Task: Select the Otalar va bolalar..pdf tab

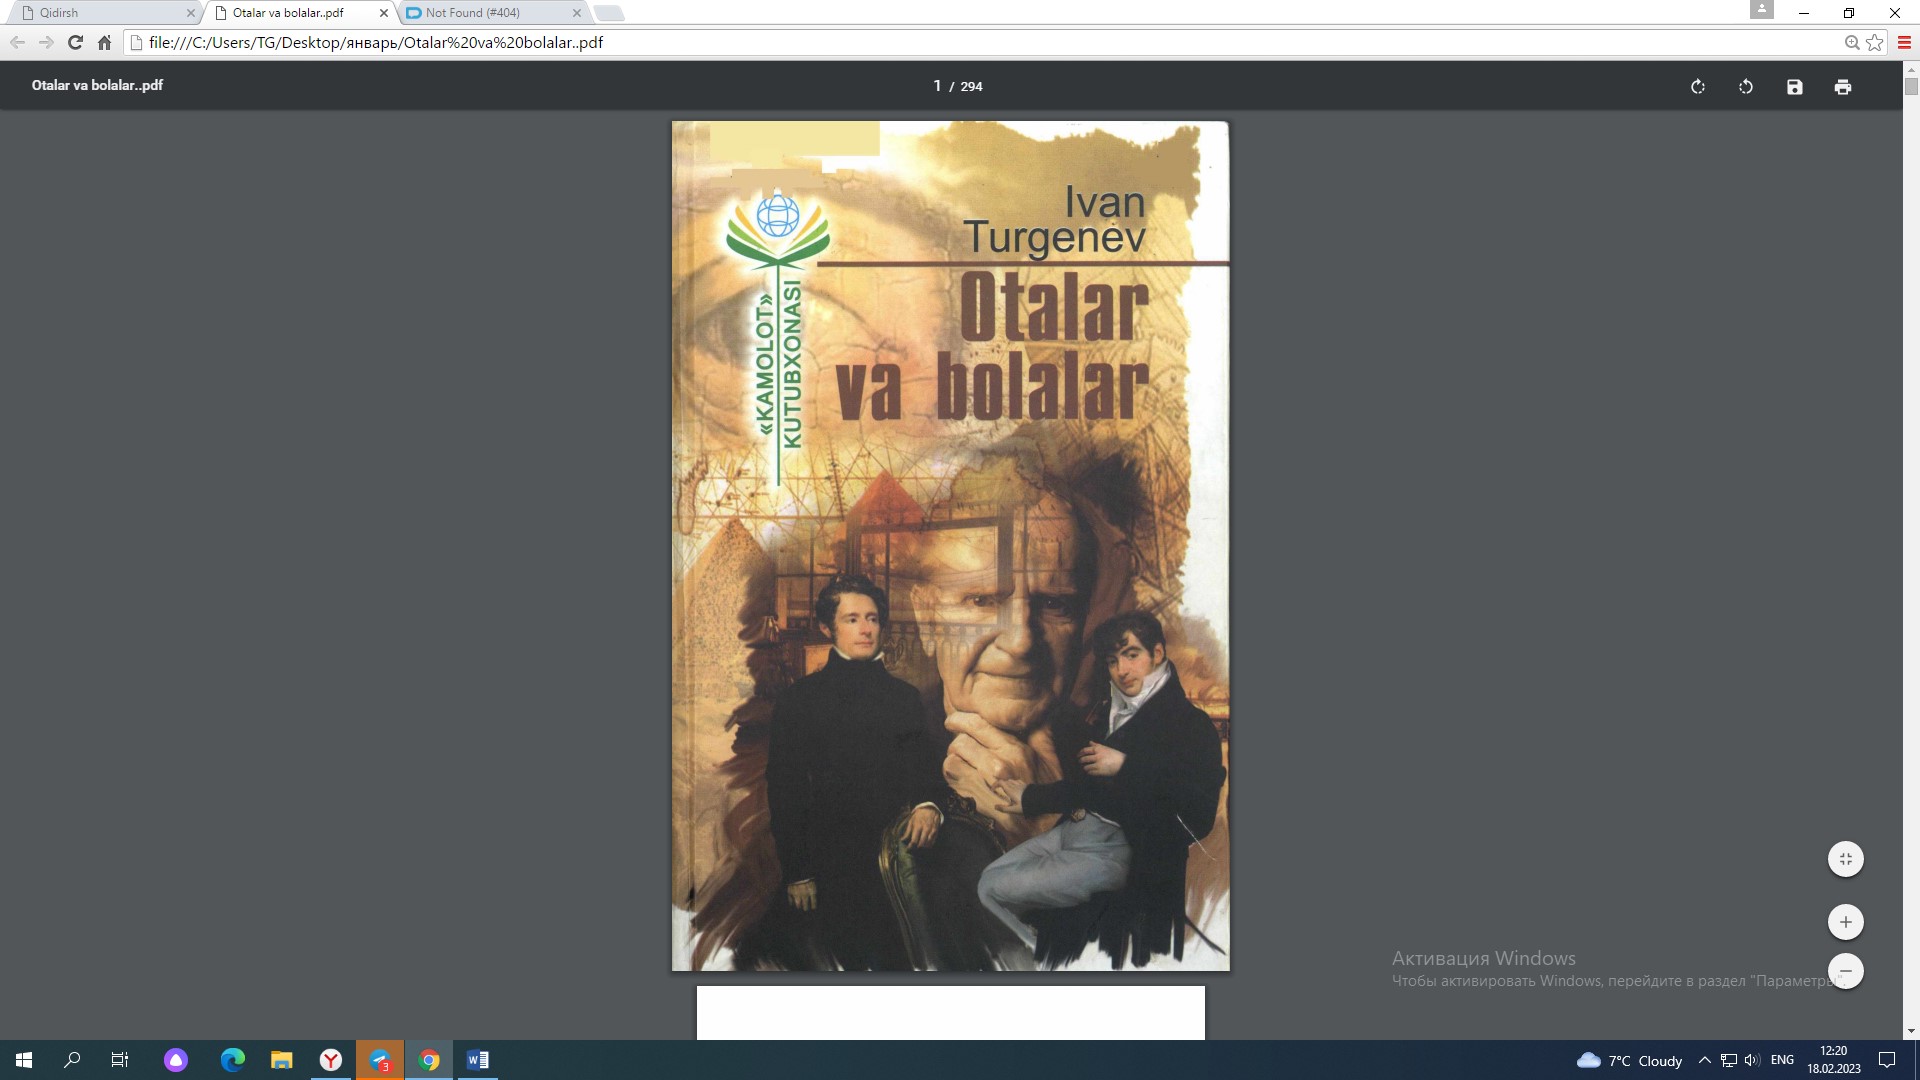Action: [300, 13]
